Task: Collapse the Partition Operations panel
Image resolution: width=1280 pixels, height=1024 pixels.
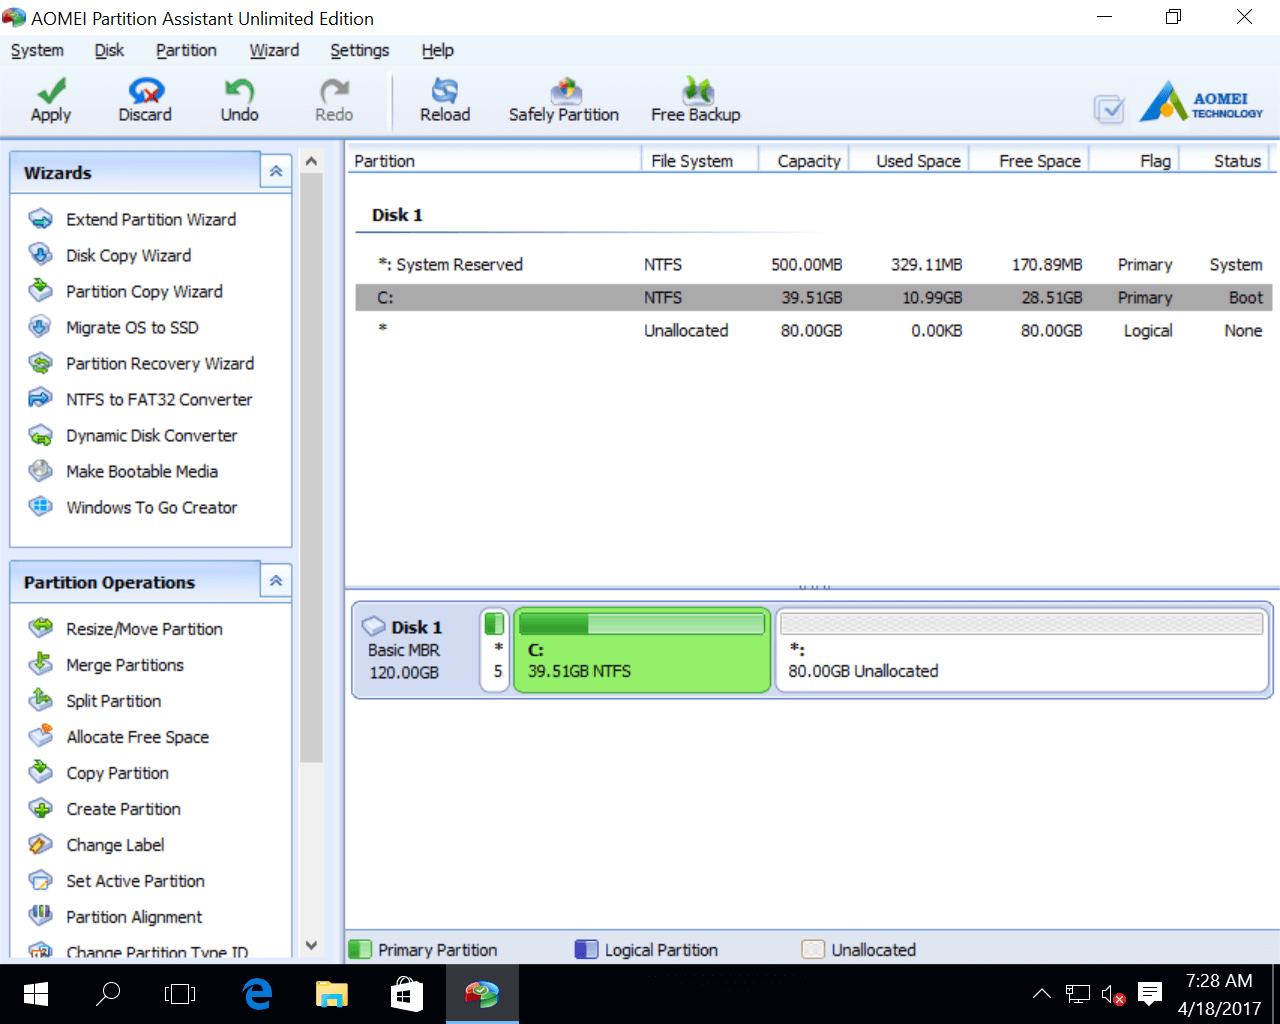Action: 276,581
